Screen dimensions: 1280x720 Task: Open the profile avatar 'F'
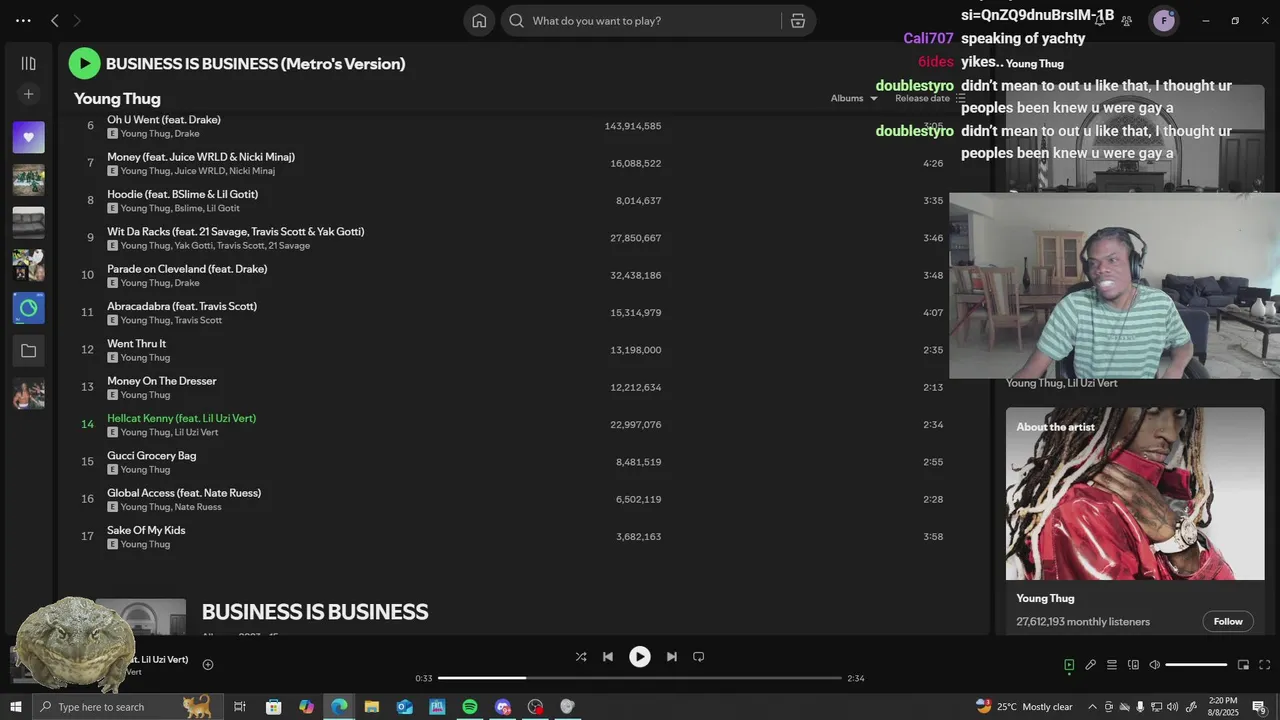(x=1164, y=20)
